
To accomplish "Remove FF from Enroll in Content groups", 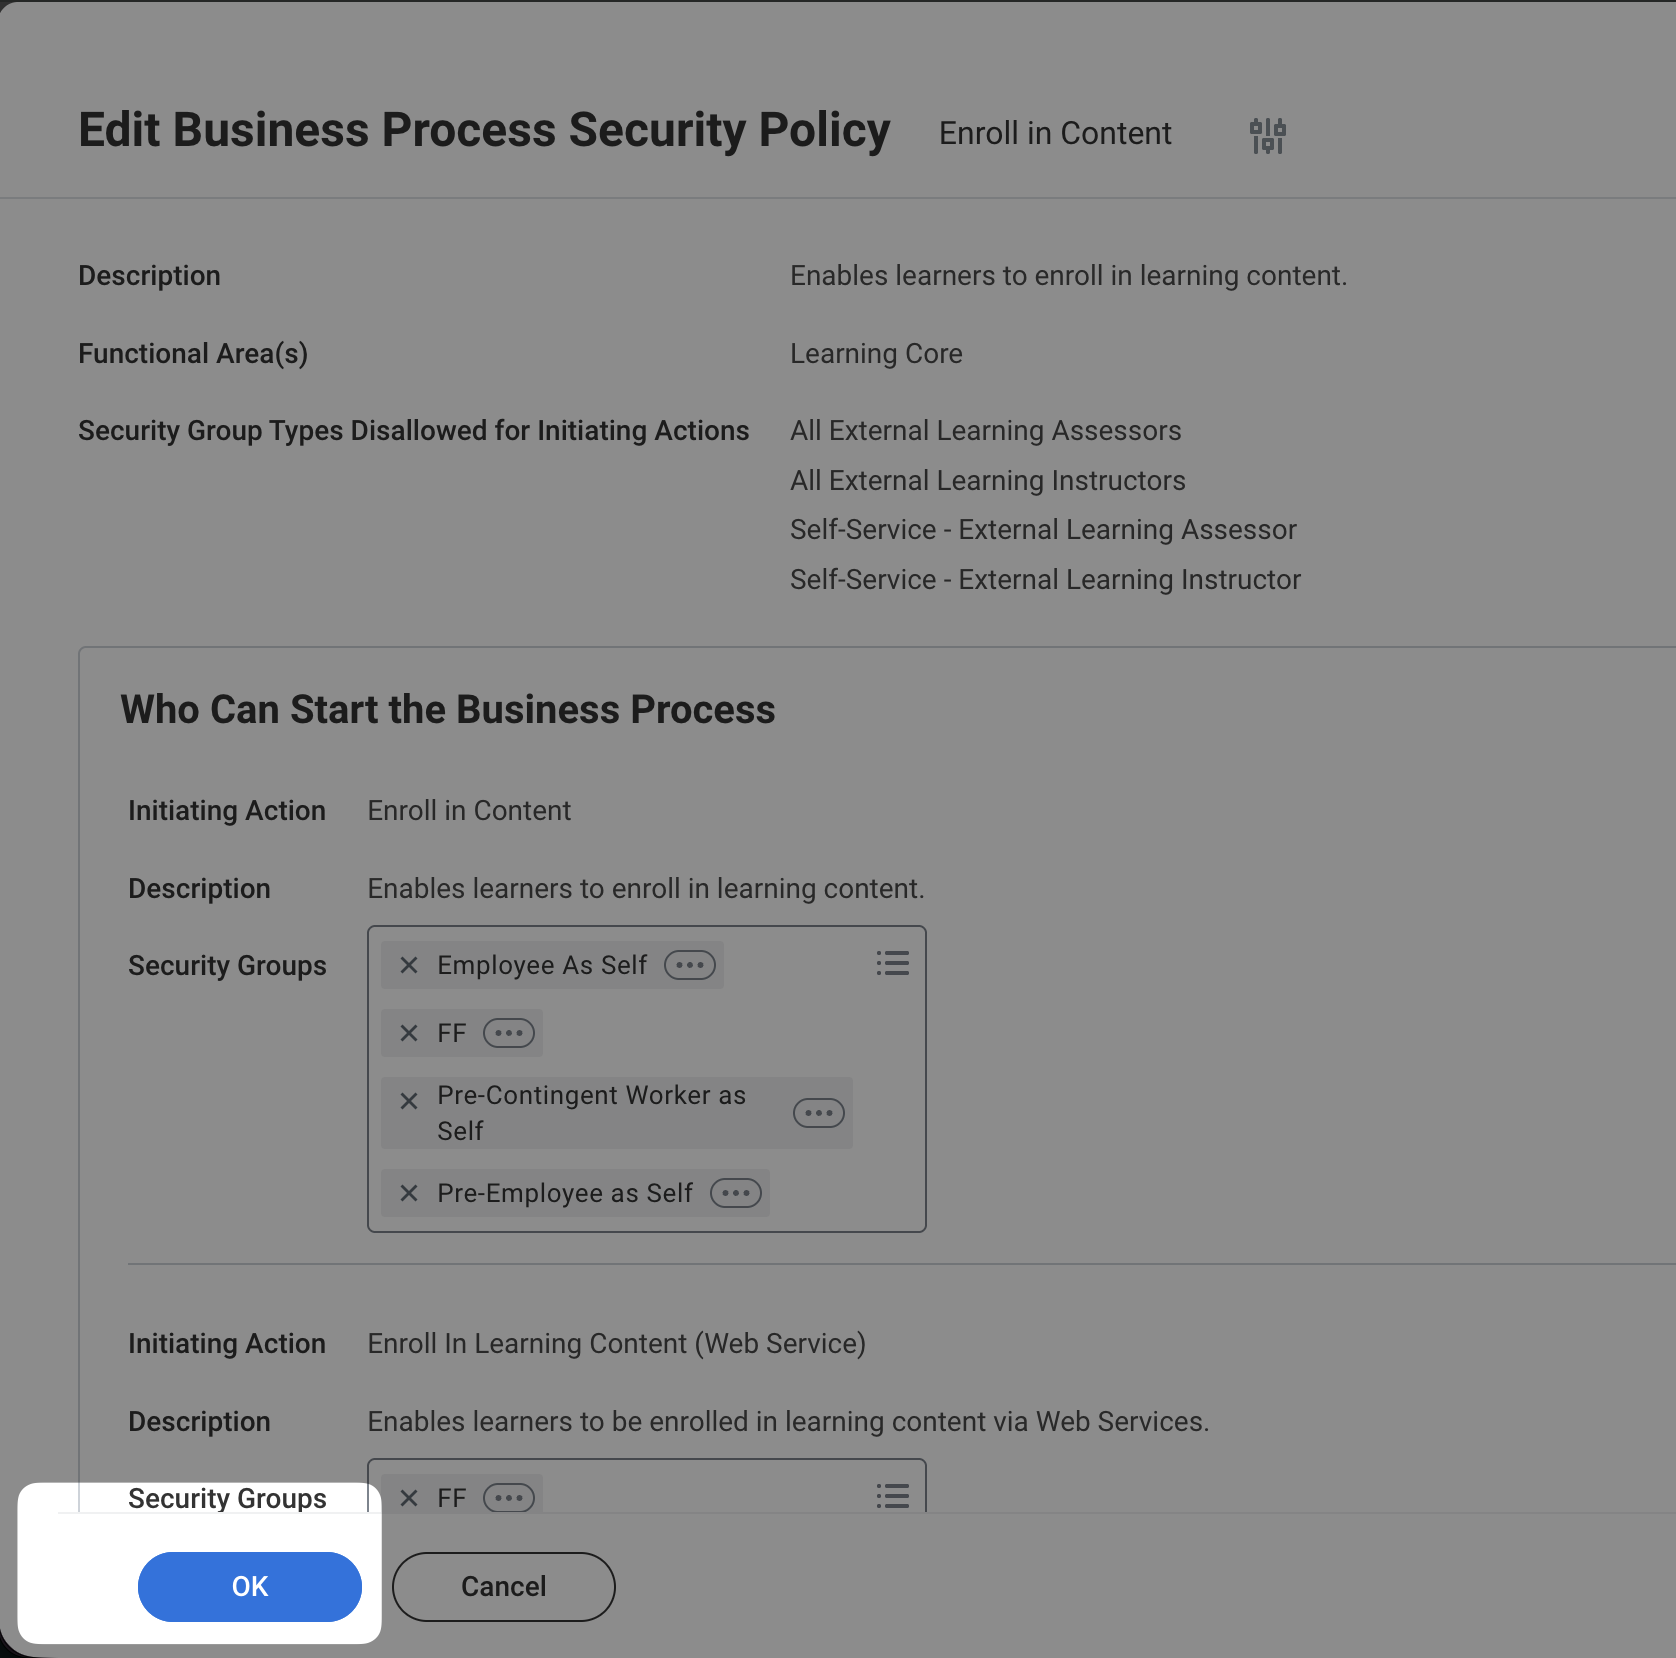I will coord(409,1033).
